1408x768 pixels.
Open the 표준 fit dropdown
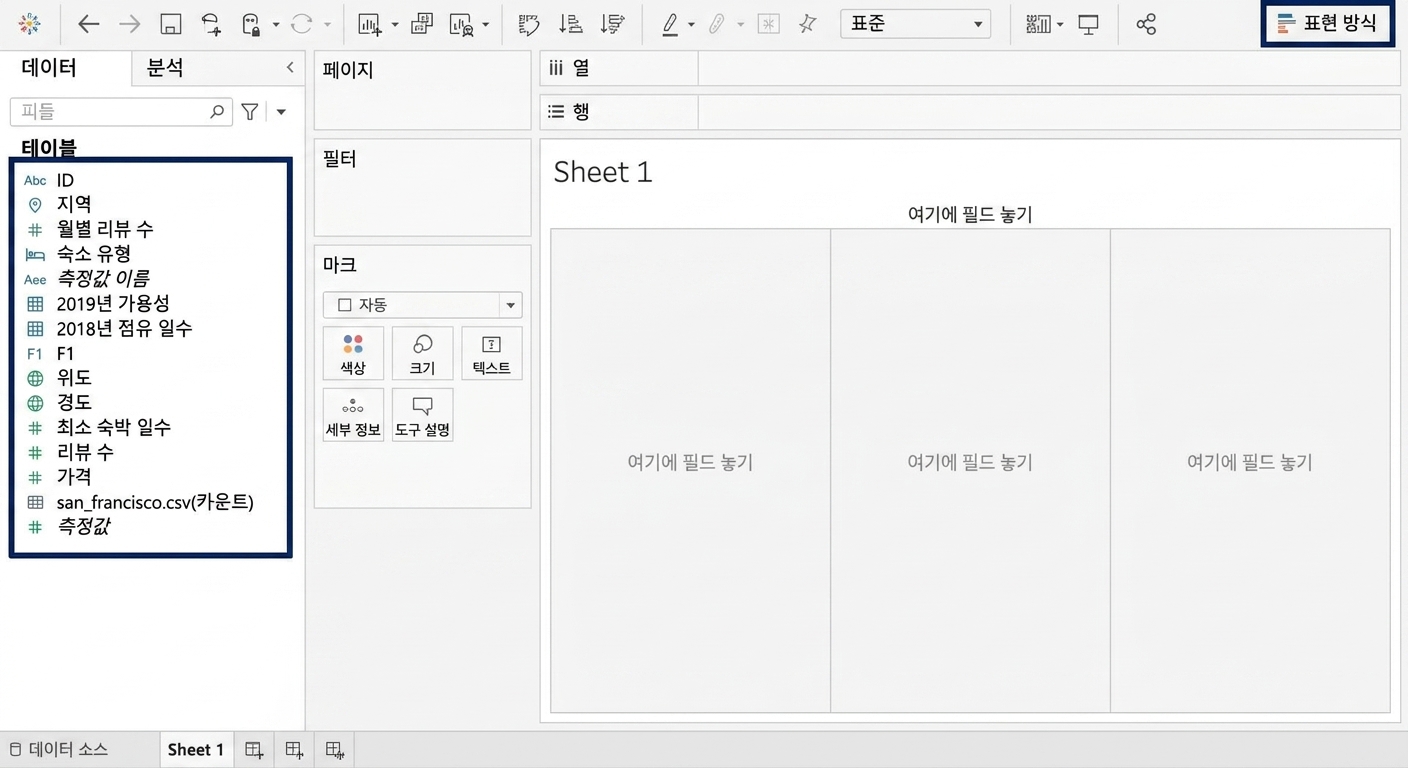916,24
